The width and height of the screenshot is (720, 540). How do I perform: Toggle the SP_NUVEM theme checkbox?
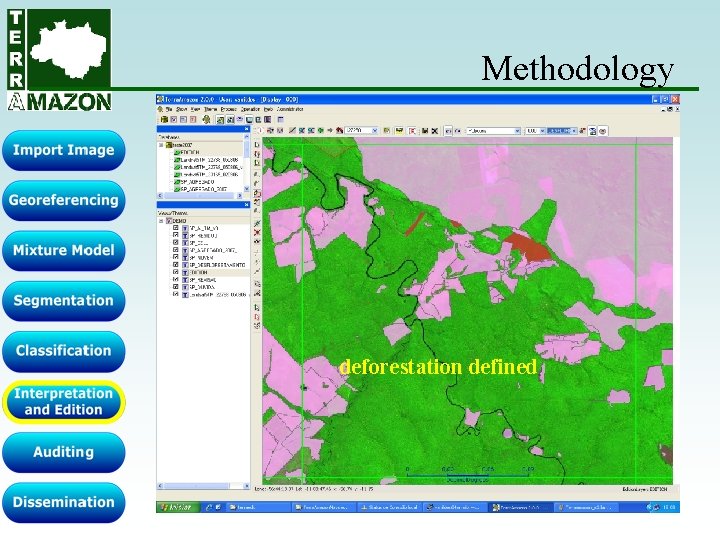176,258
